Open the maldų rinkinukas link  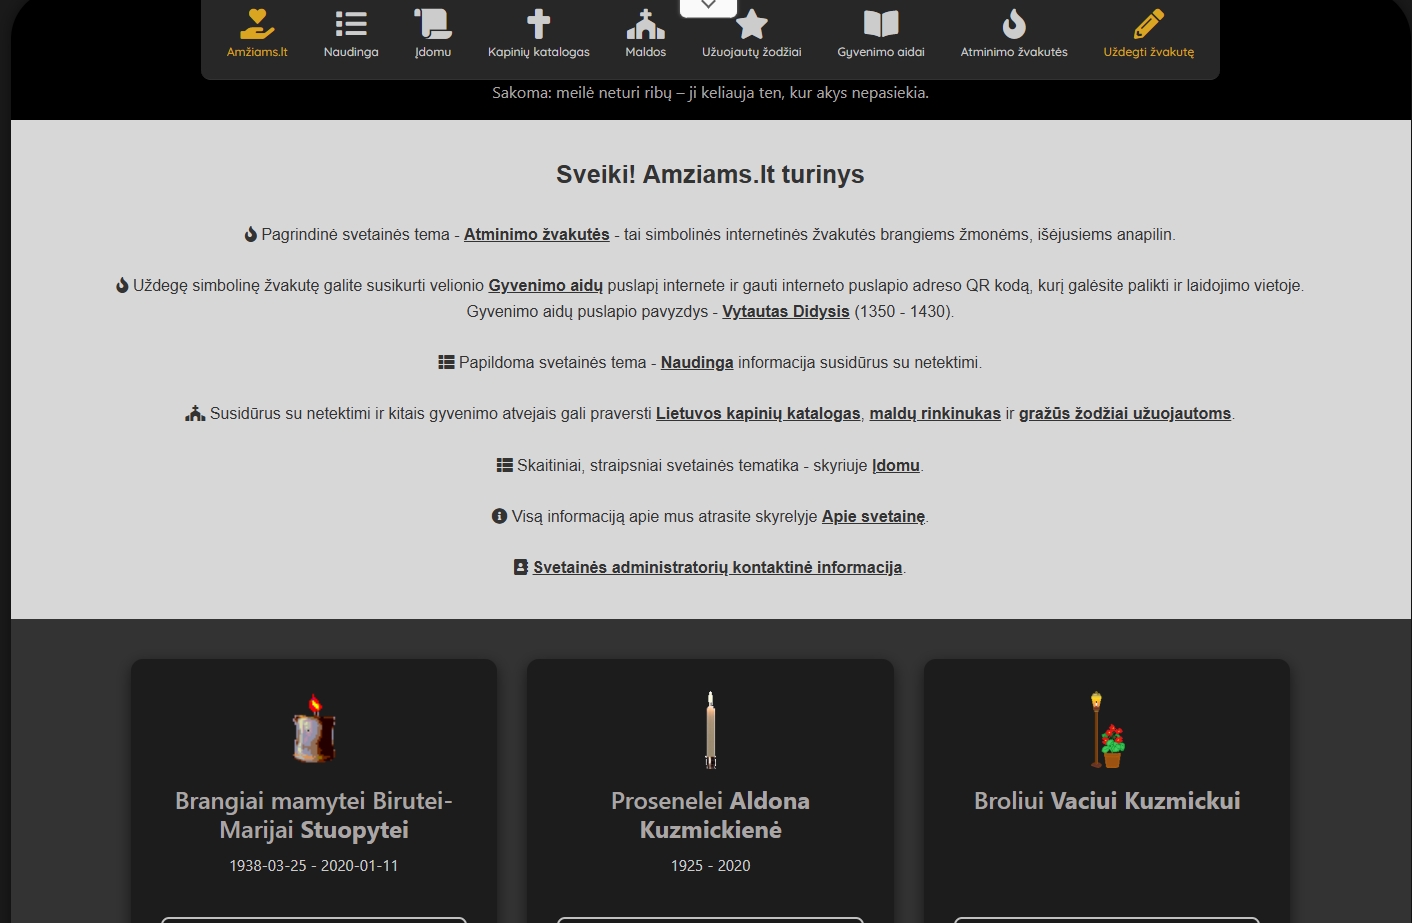click(x=935, y=413)
